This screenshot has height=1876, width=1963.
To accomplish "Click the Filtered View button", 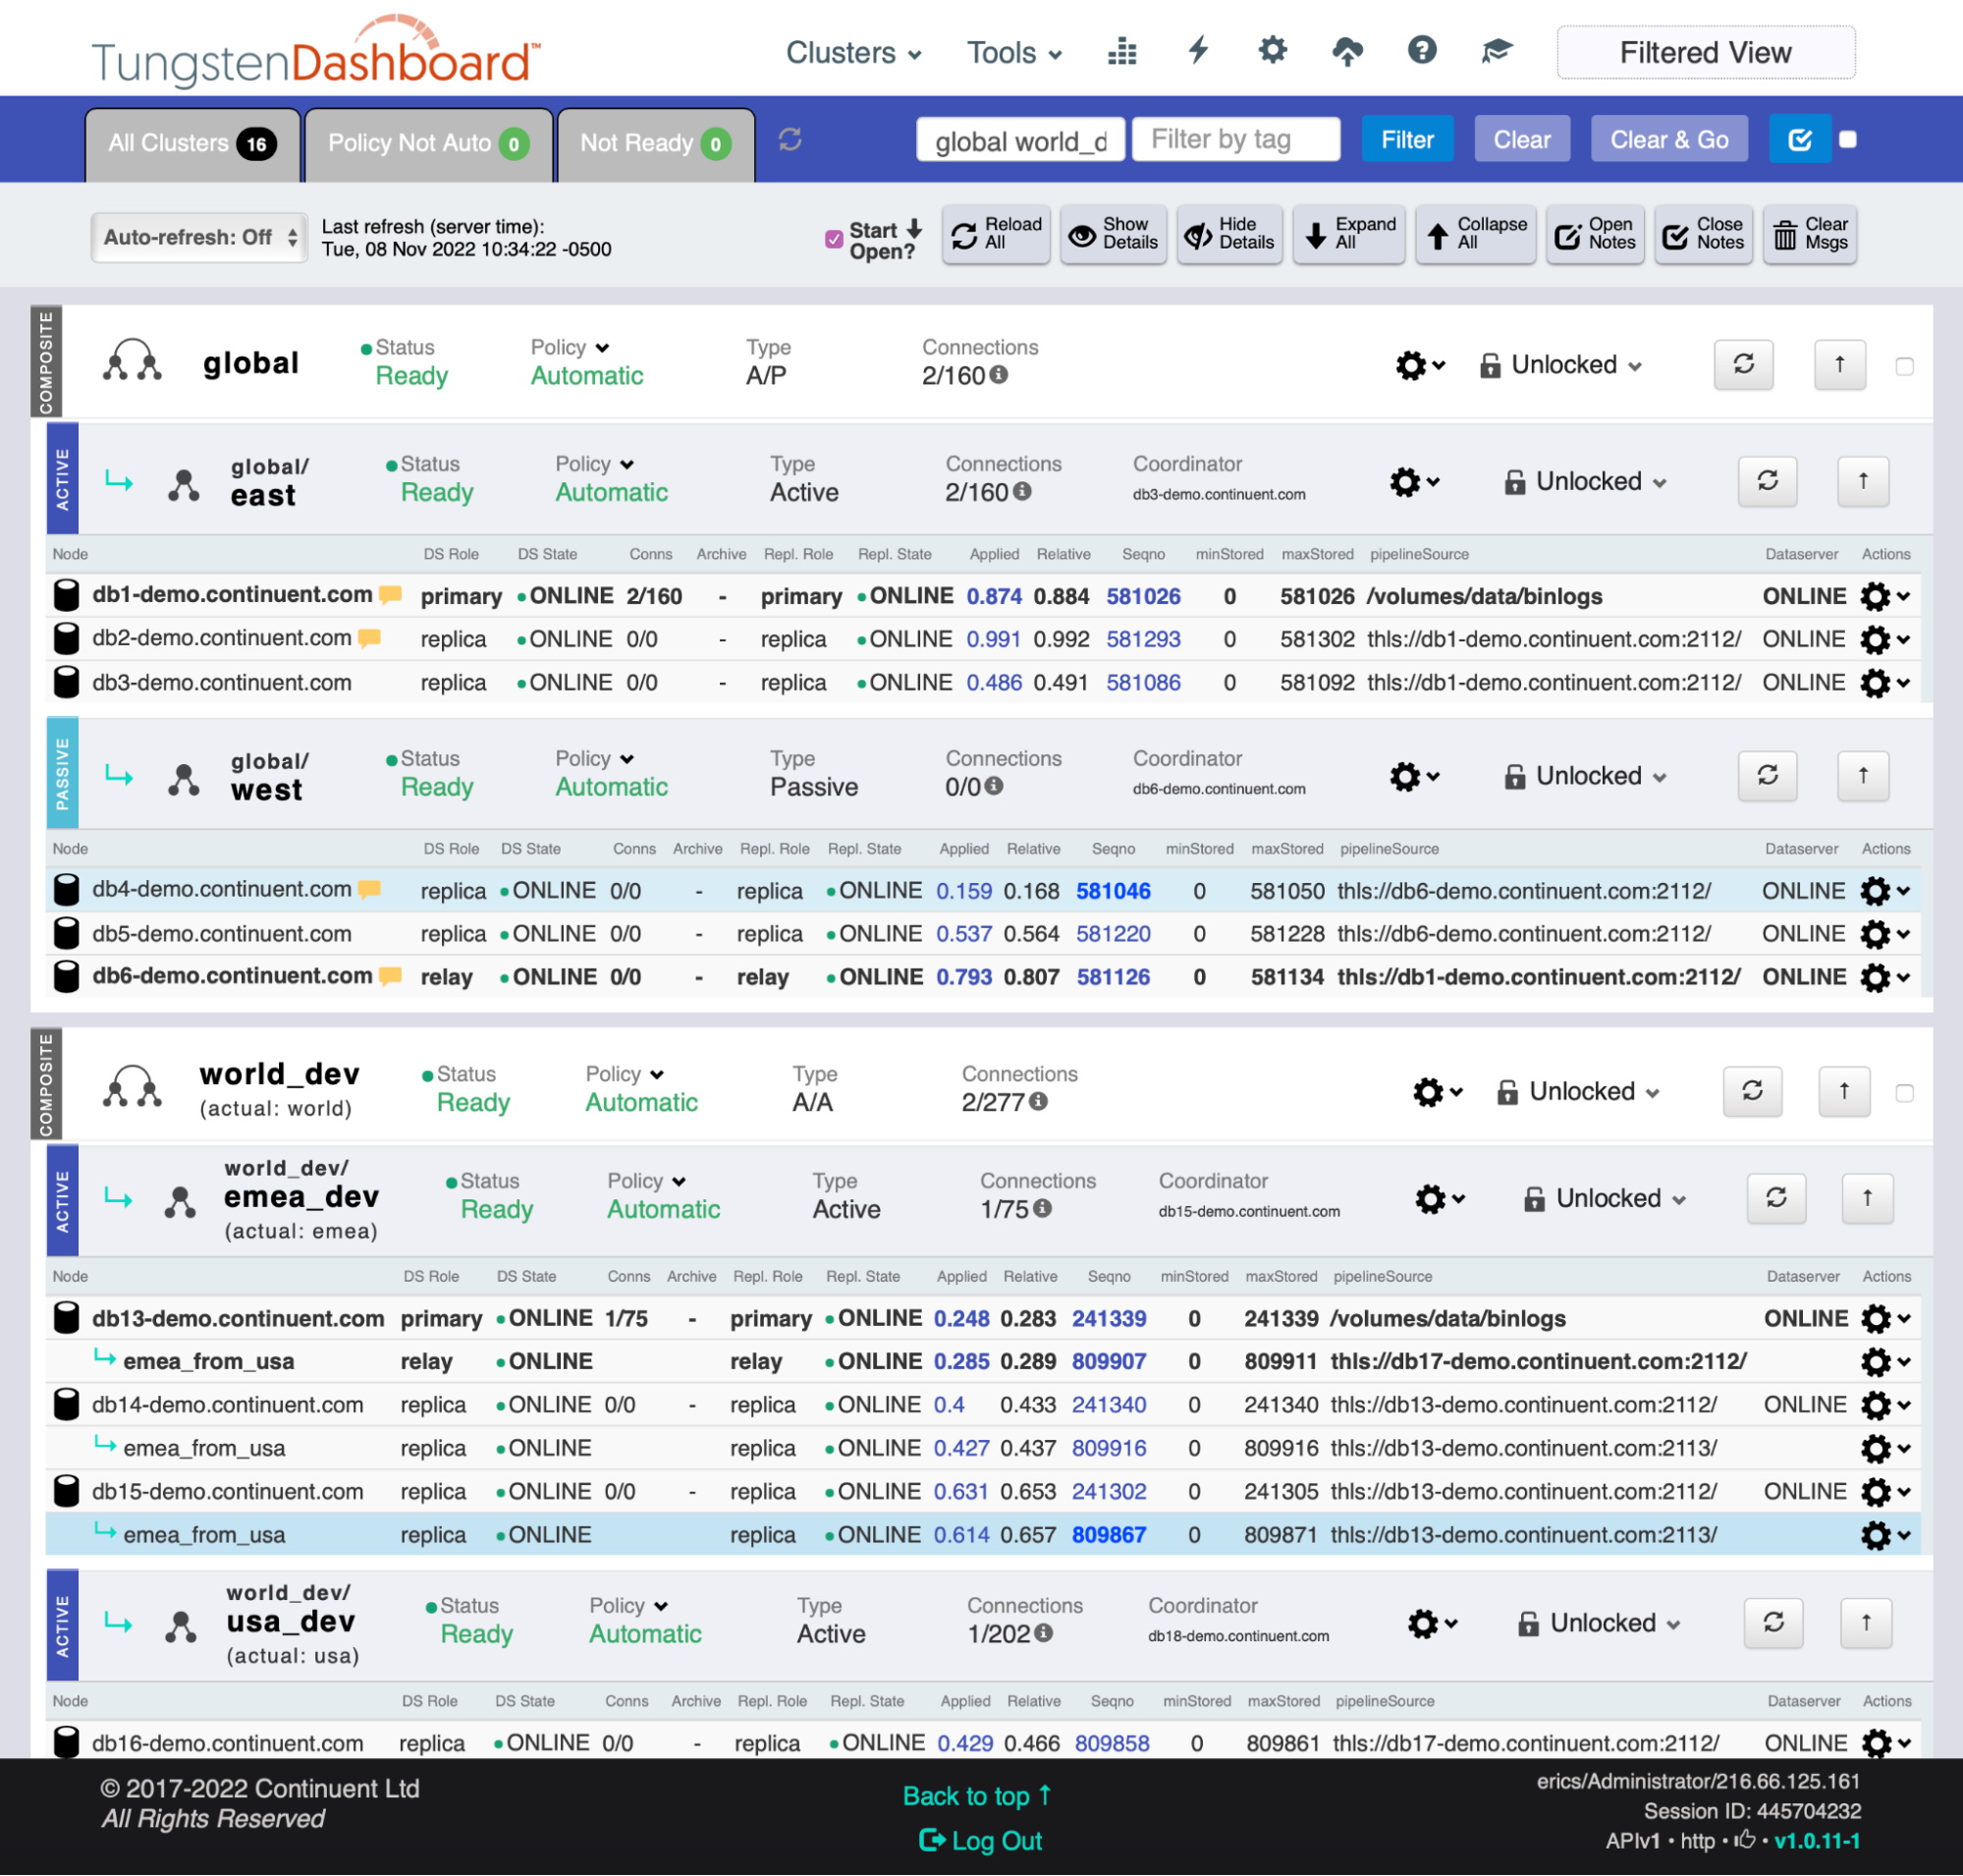I will (x=1705, y=52).
